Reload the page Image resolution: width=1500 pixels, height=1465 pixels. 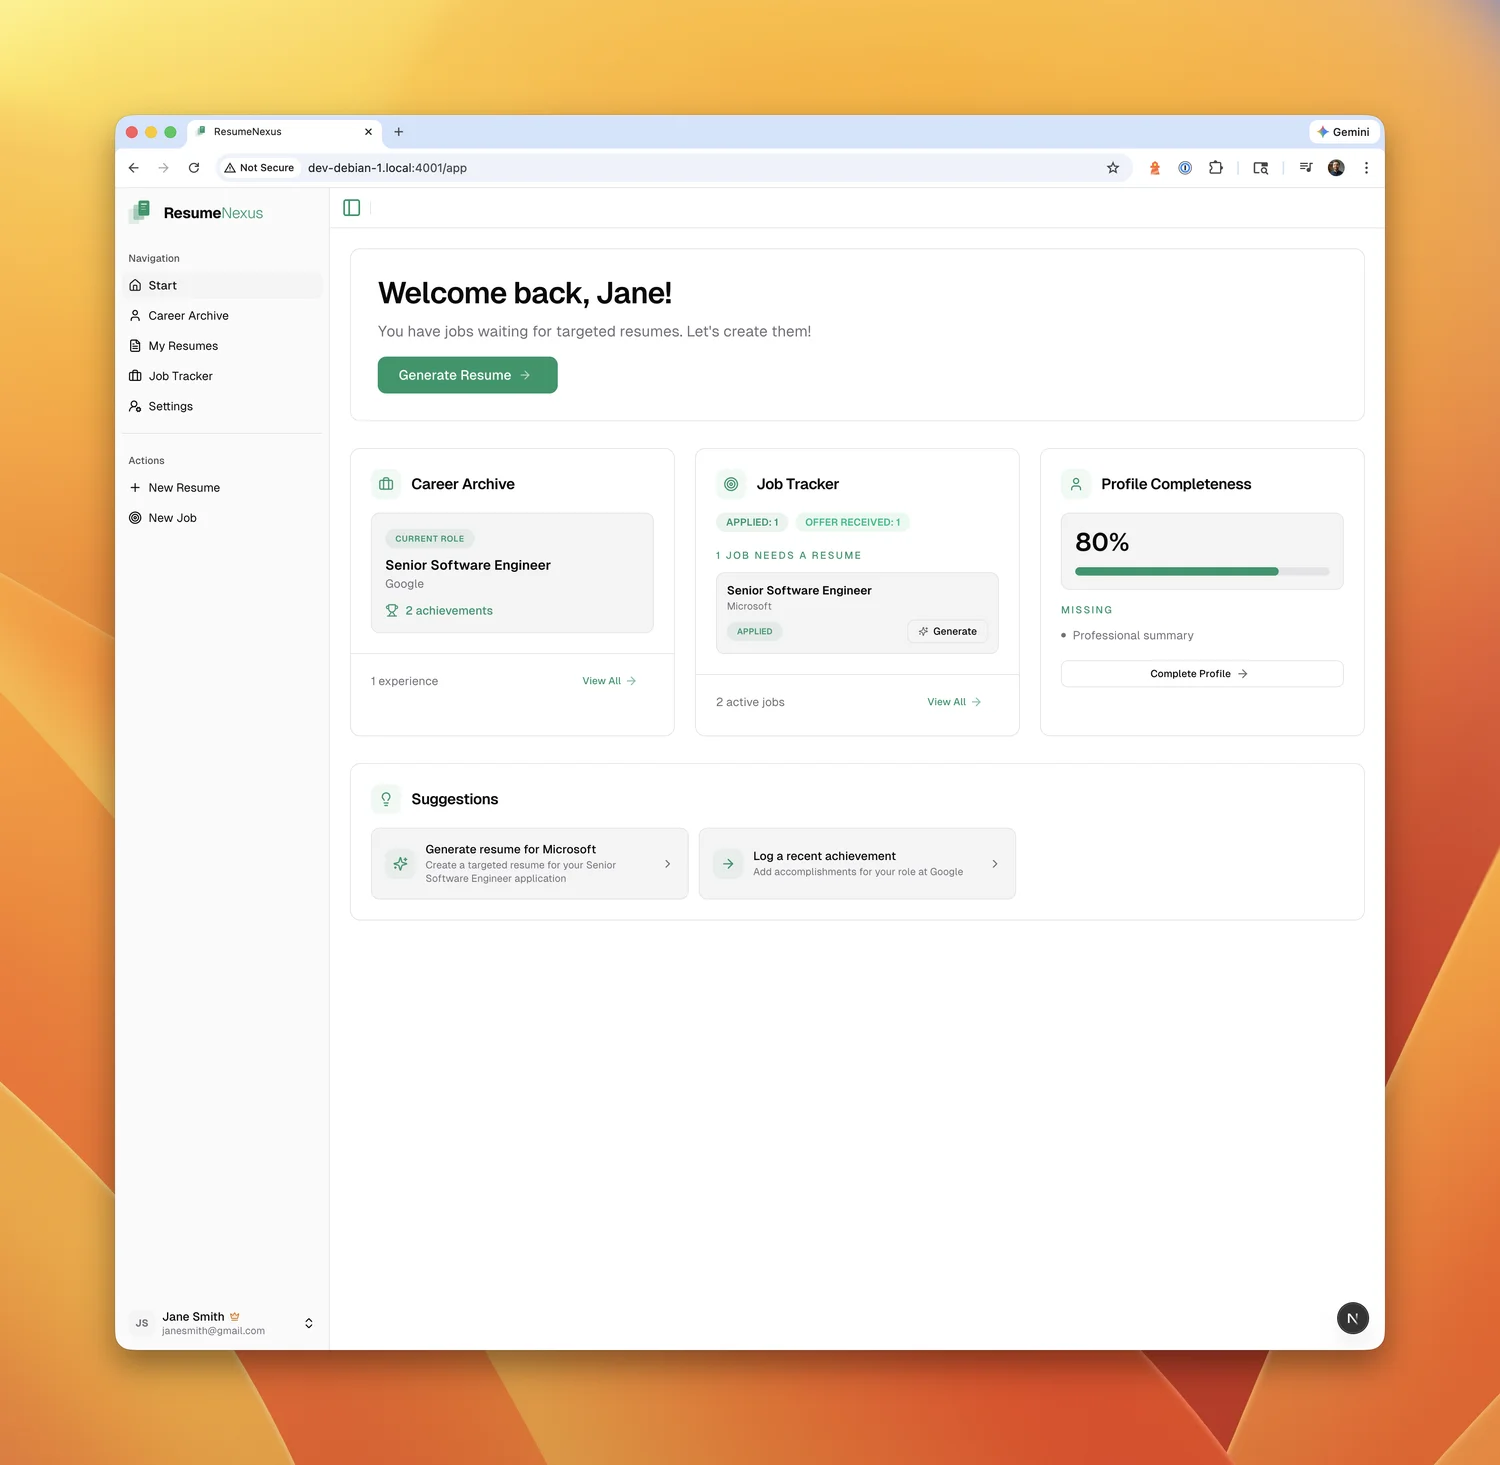point(194,168)
